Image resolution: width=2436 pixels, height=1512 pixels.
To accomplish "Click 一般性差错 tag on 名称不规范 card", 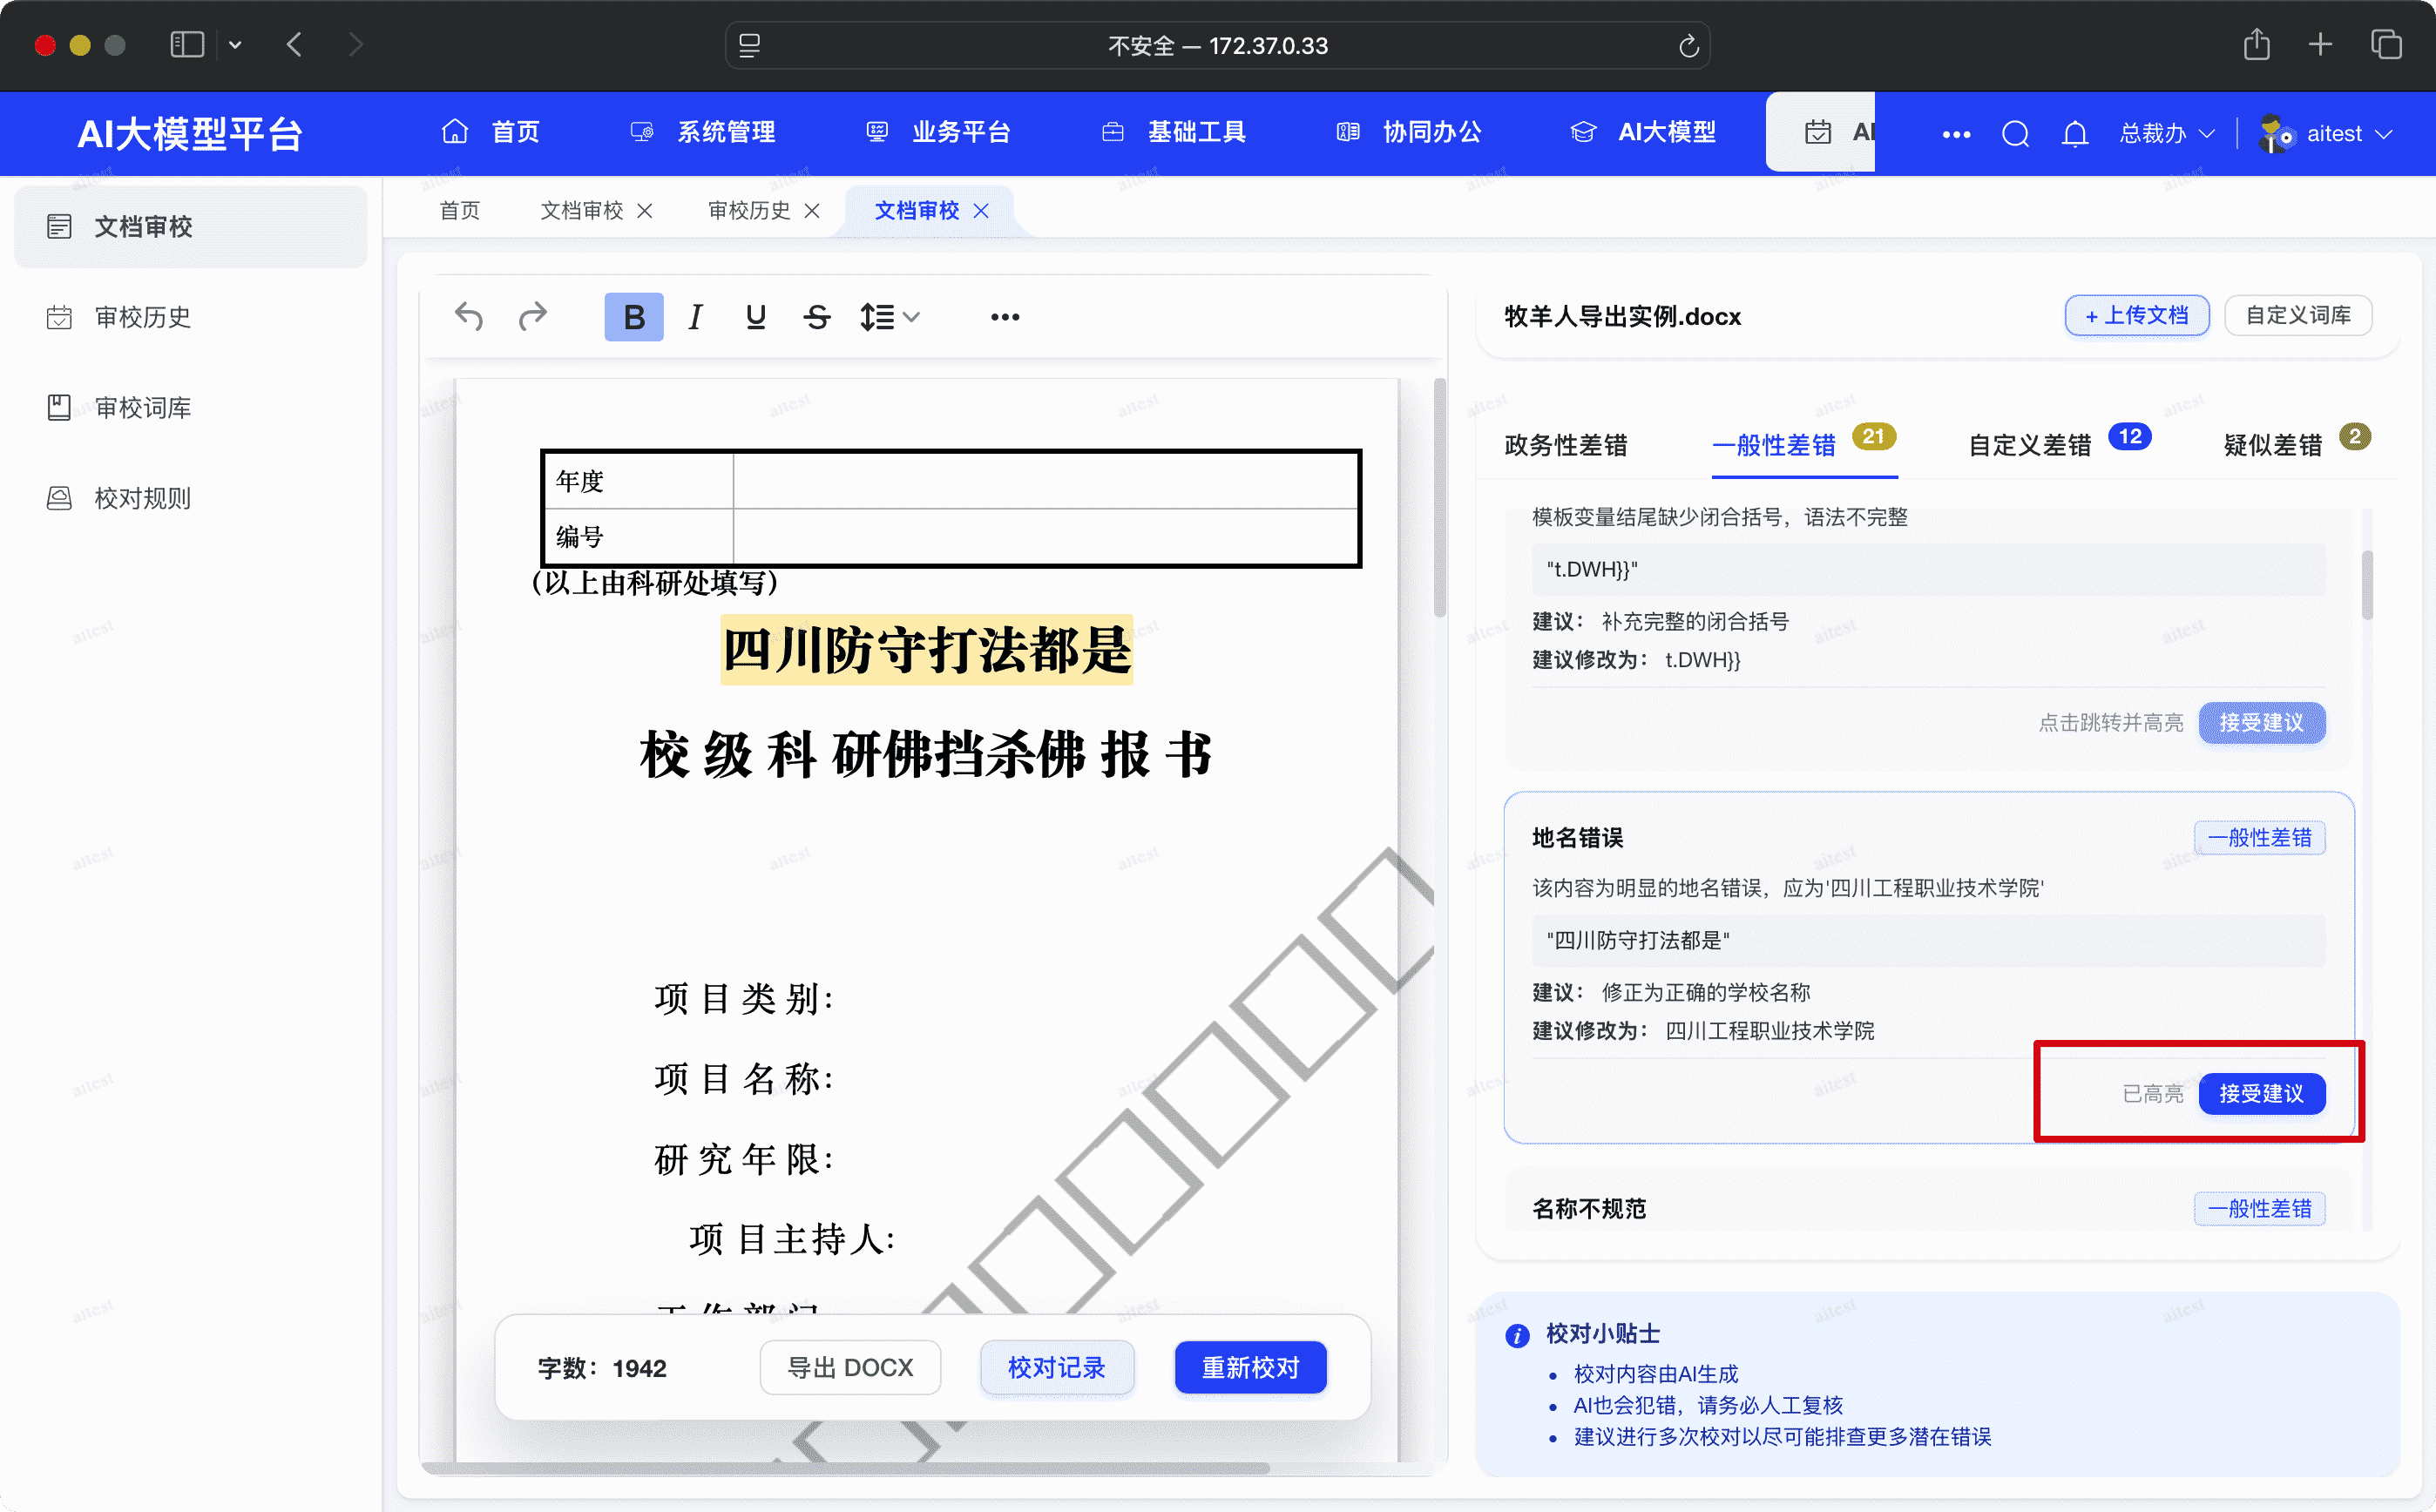I will tap(2259, 1208).
